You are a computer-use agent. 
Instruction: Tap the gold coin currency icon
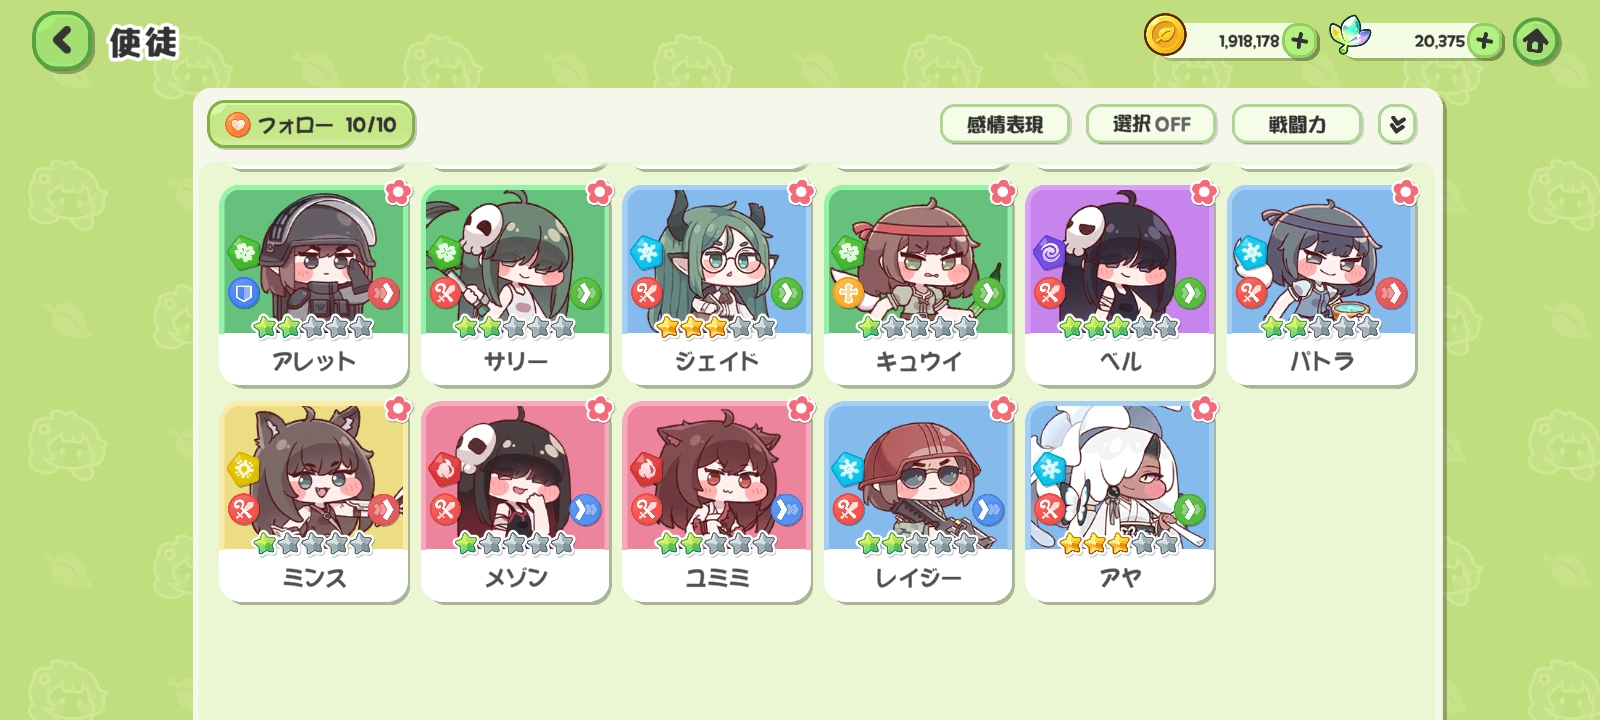click(x=1165, y=36)
